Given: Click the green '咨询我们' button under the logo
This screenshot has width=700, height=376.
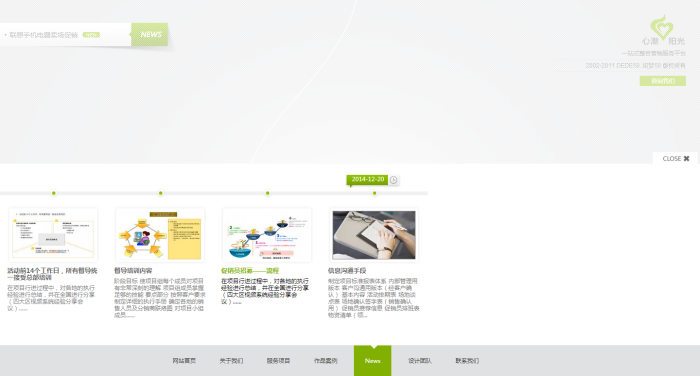Looking at the screenshot, I should pyautogui.click(x=662, y=81).
